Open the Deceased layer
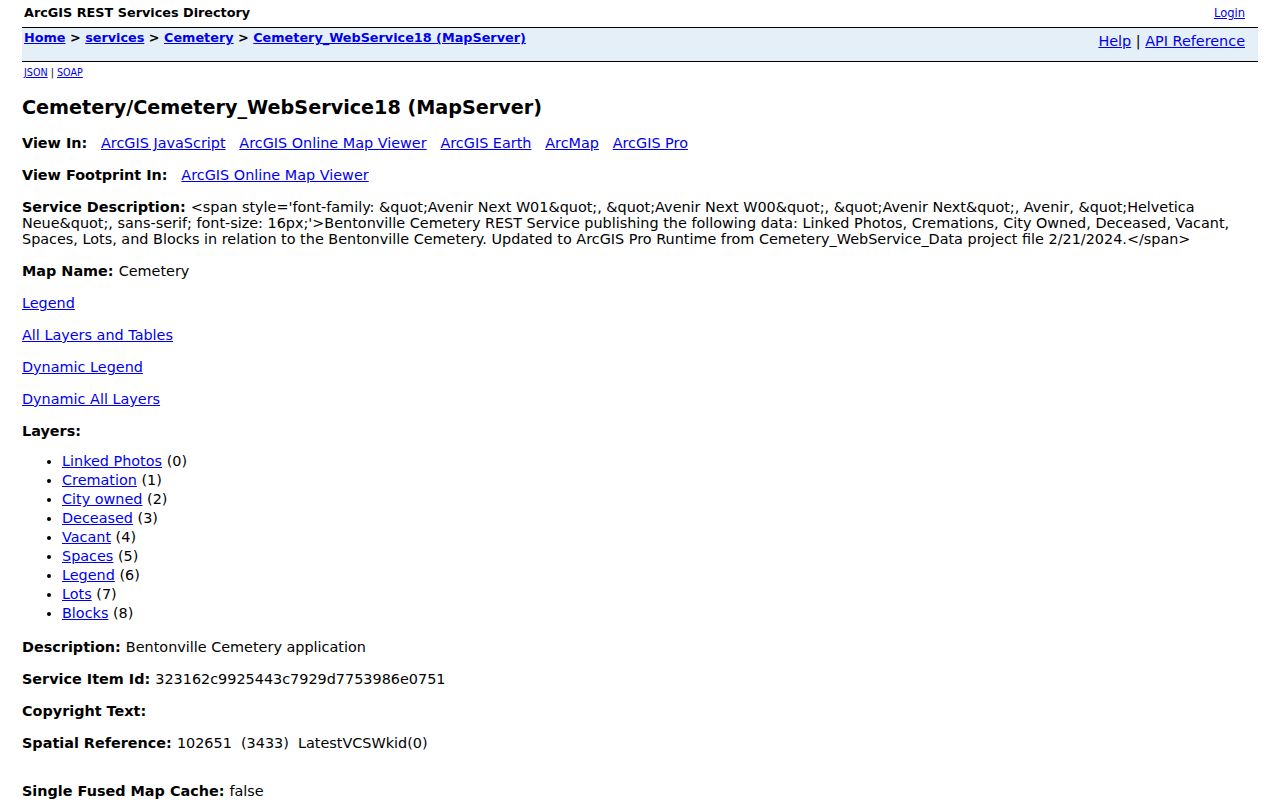The width and height of the screenshot is (1280, 800). click(x=97, y=518)
